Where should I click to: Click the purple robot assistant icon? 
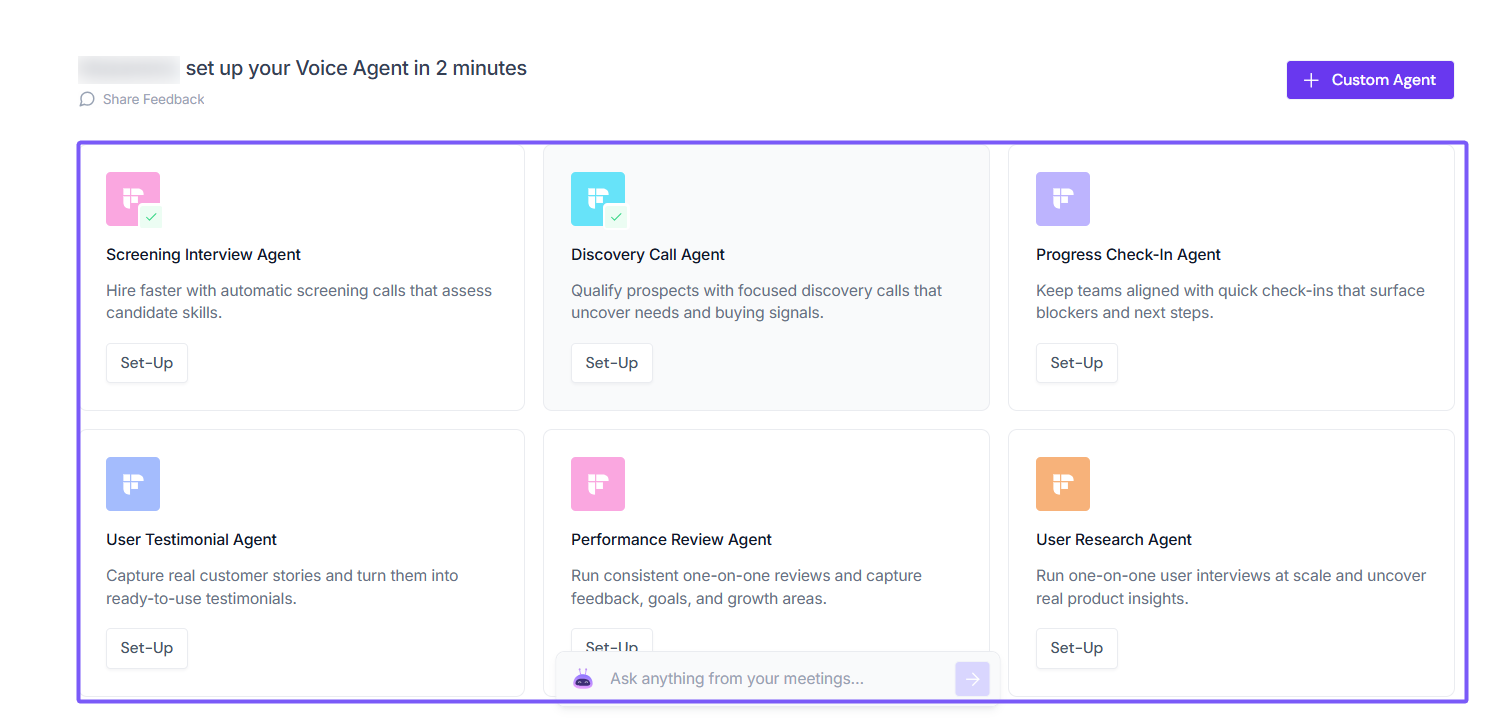click(x=583, y=679)
